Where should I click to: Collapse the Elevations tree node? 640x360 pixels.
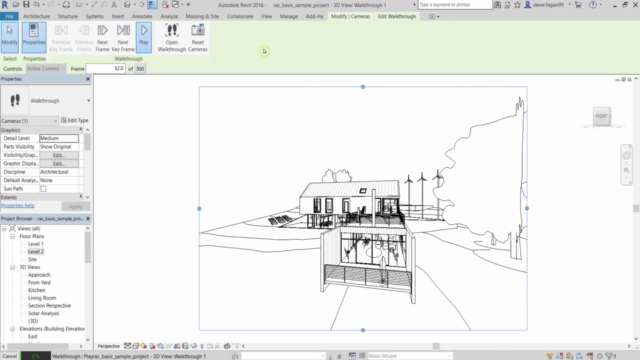tap(13, 329)
